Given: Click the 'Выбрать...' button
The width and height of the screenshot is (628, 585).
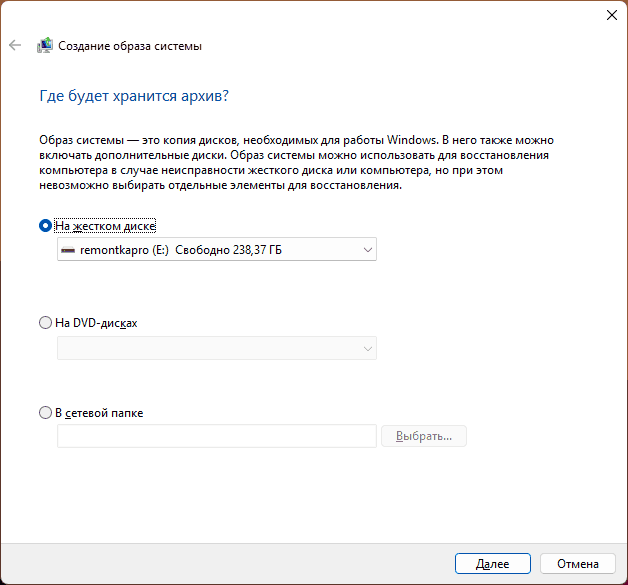Looking at the screenshot, I should 424,436.
